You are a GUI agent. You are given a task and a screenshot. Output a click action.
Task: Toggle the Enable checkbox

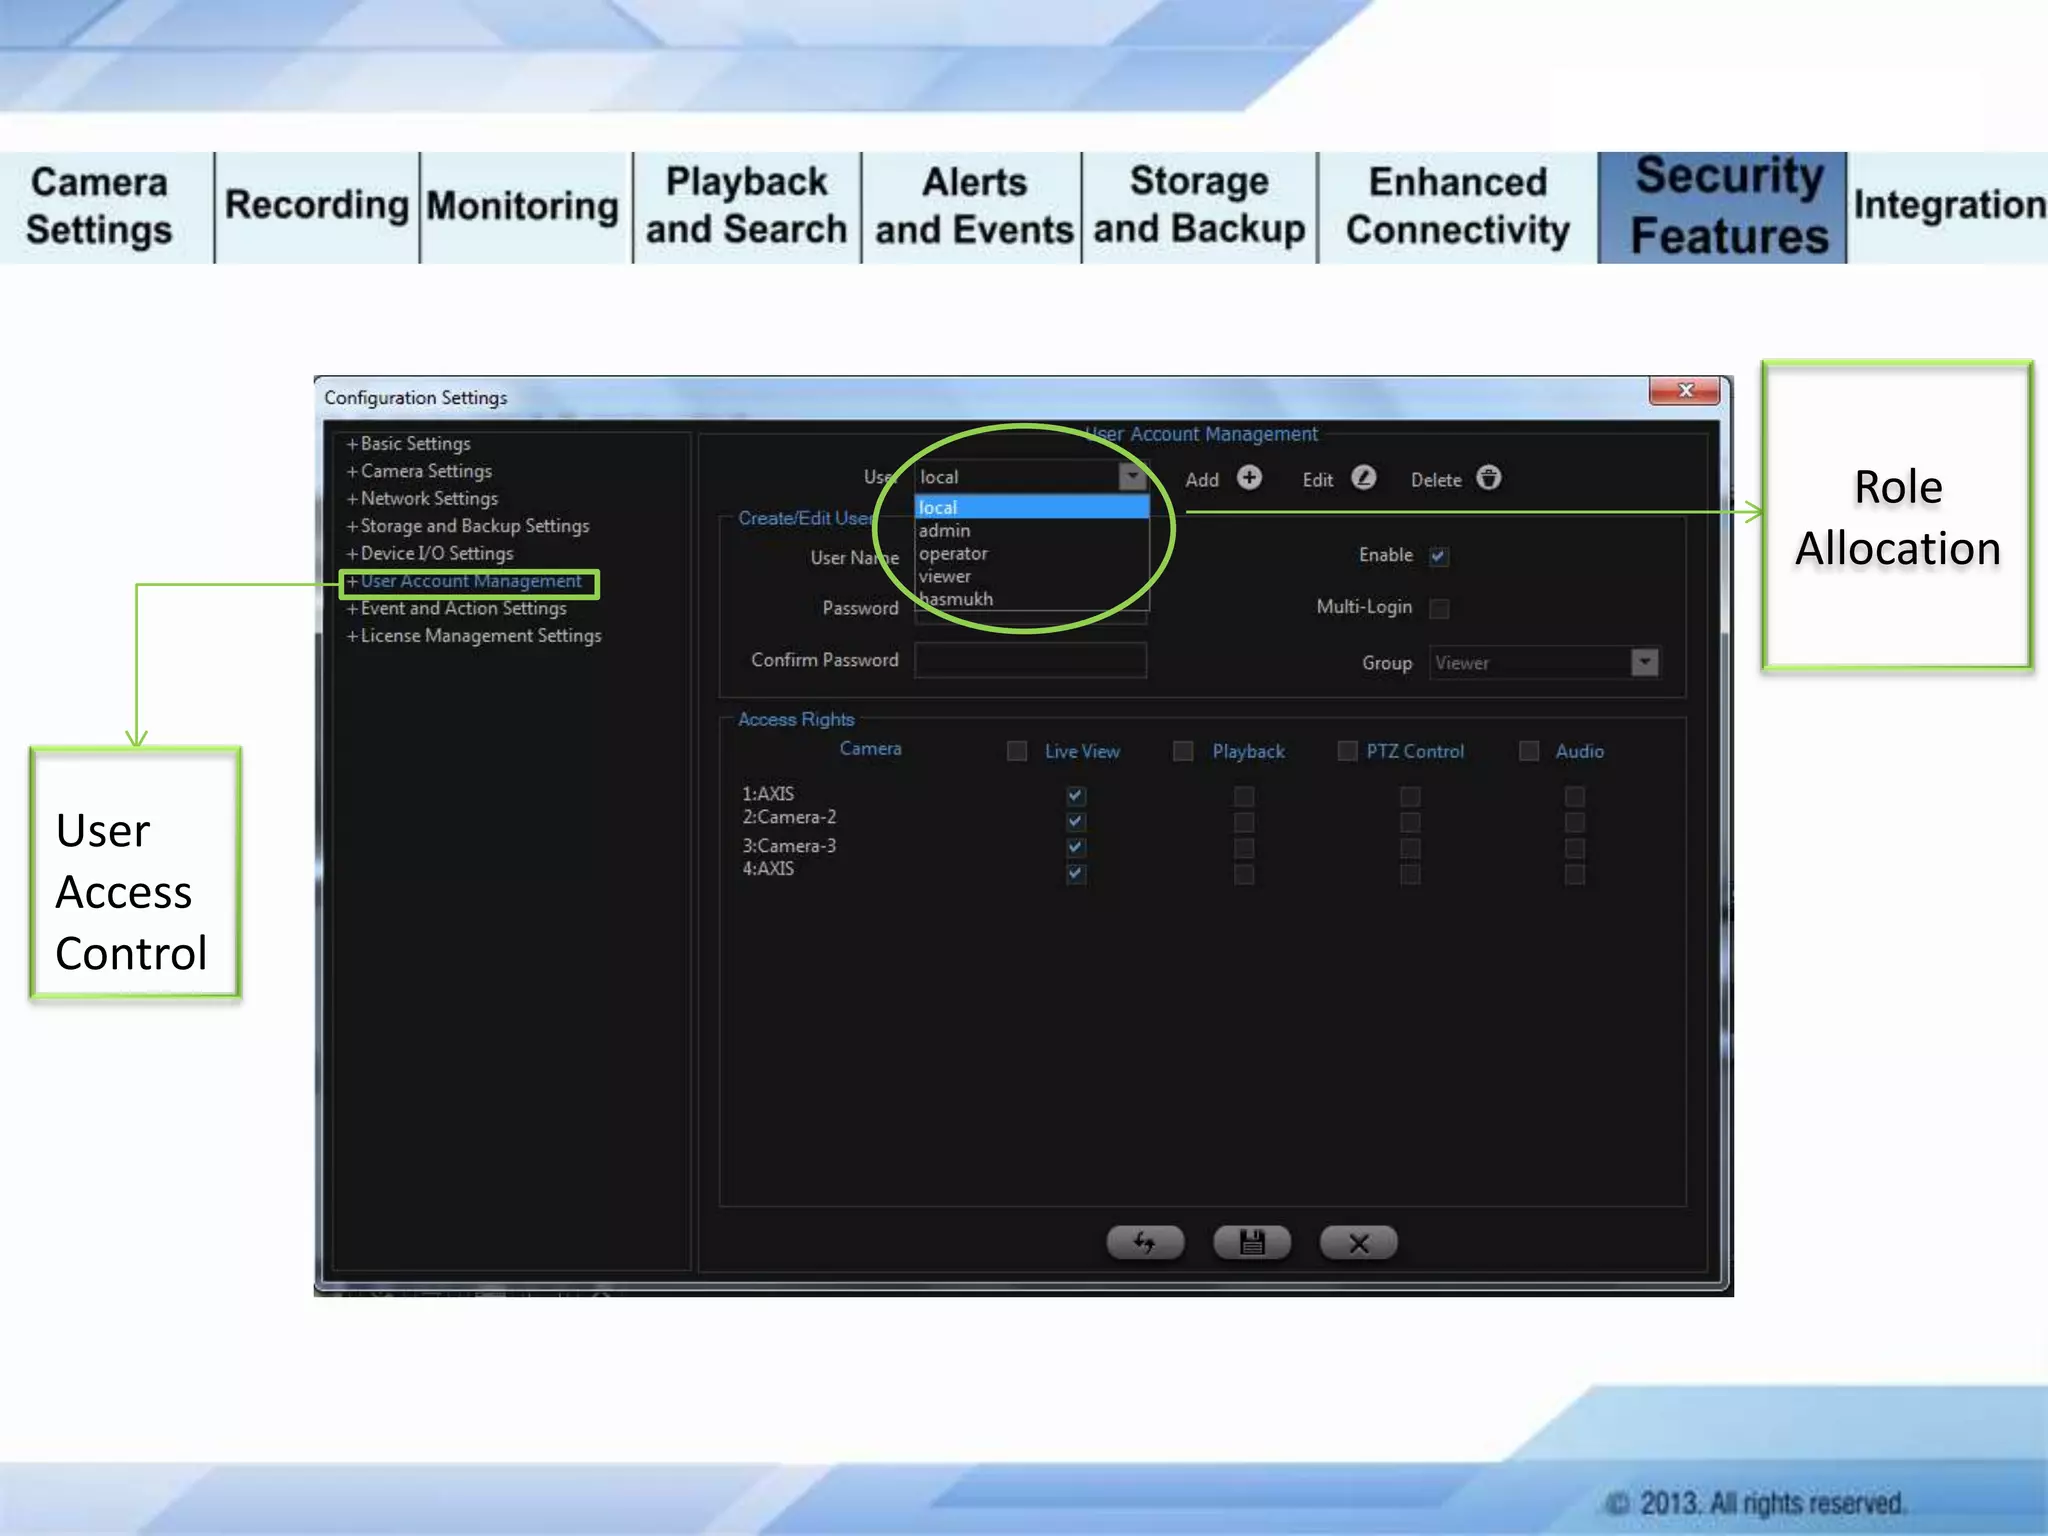pos(1439,556)
